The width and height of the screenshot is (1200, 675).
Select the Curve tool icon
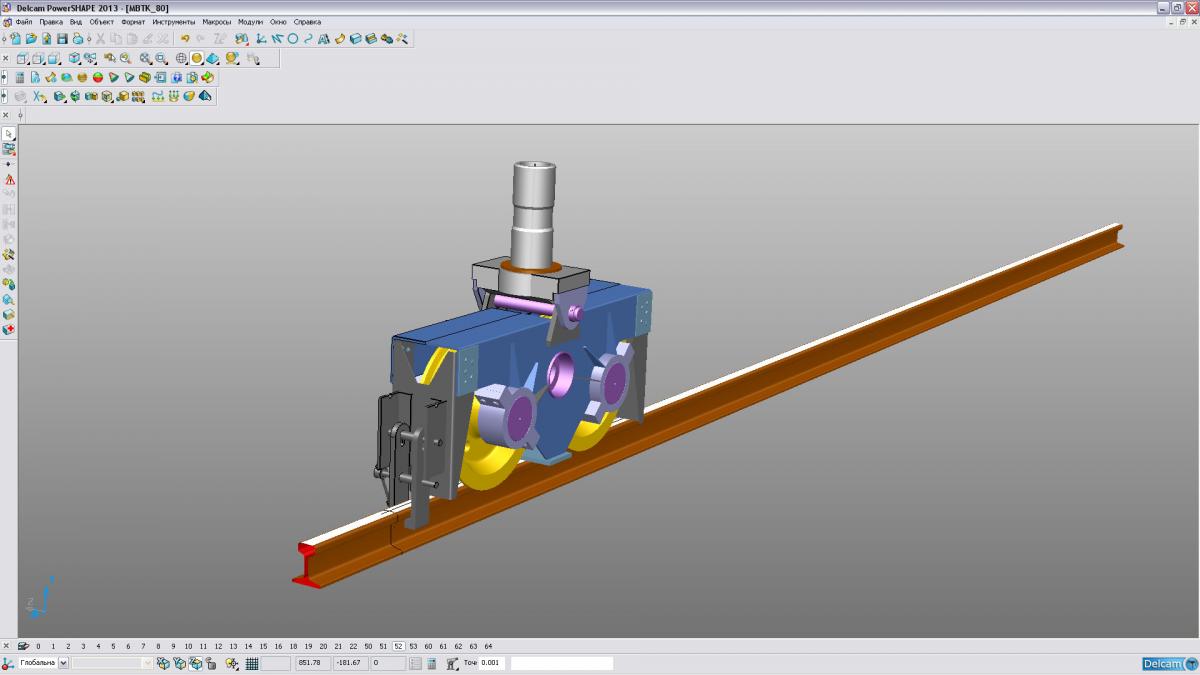point(308,38)
